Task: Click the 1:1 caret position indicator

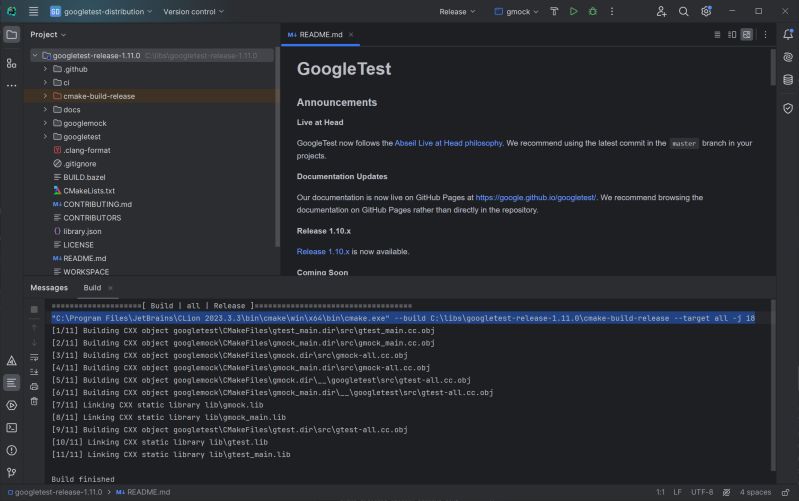Action: tap(660, 492)
